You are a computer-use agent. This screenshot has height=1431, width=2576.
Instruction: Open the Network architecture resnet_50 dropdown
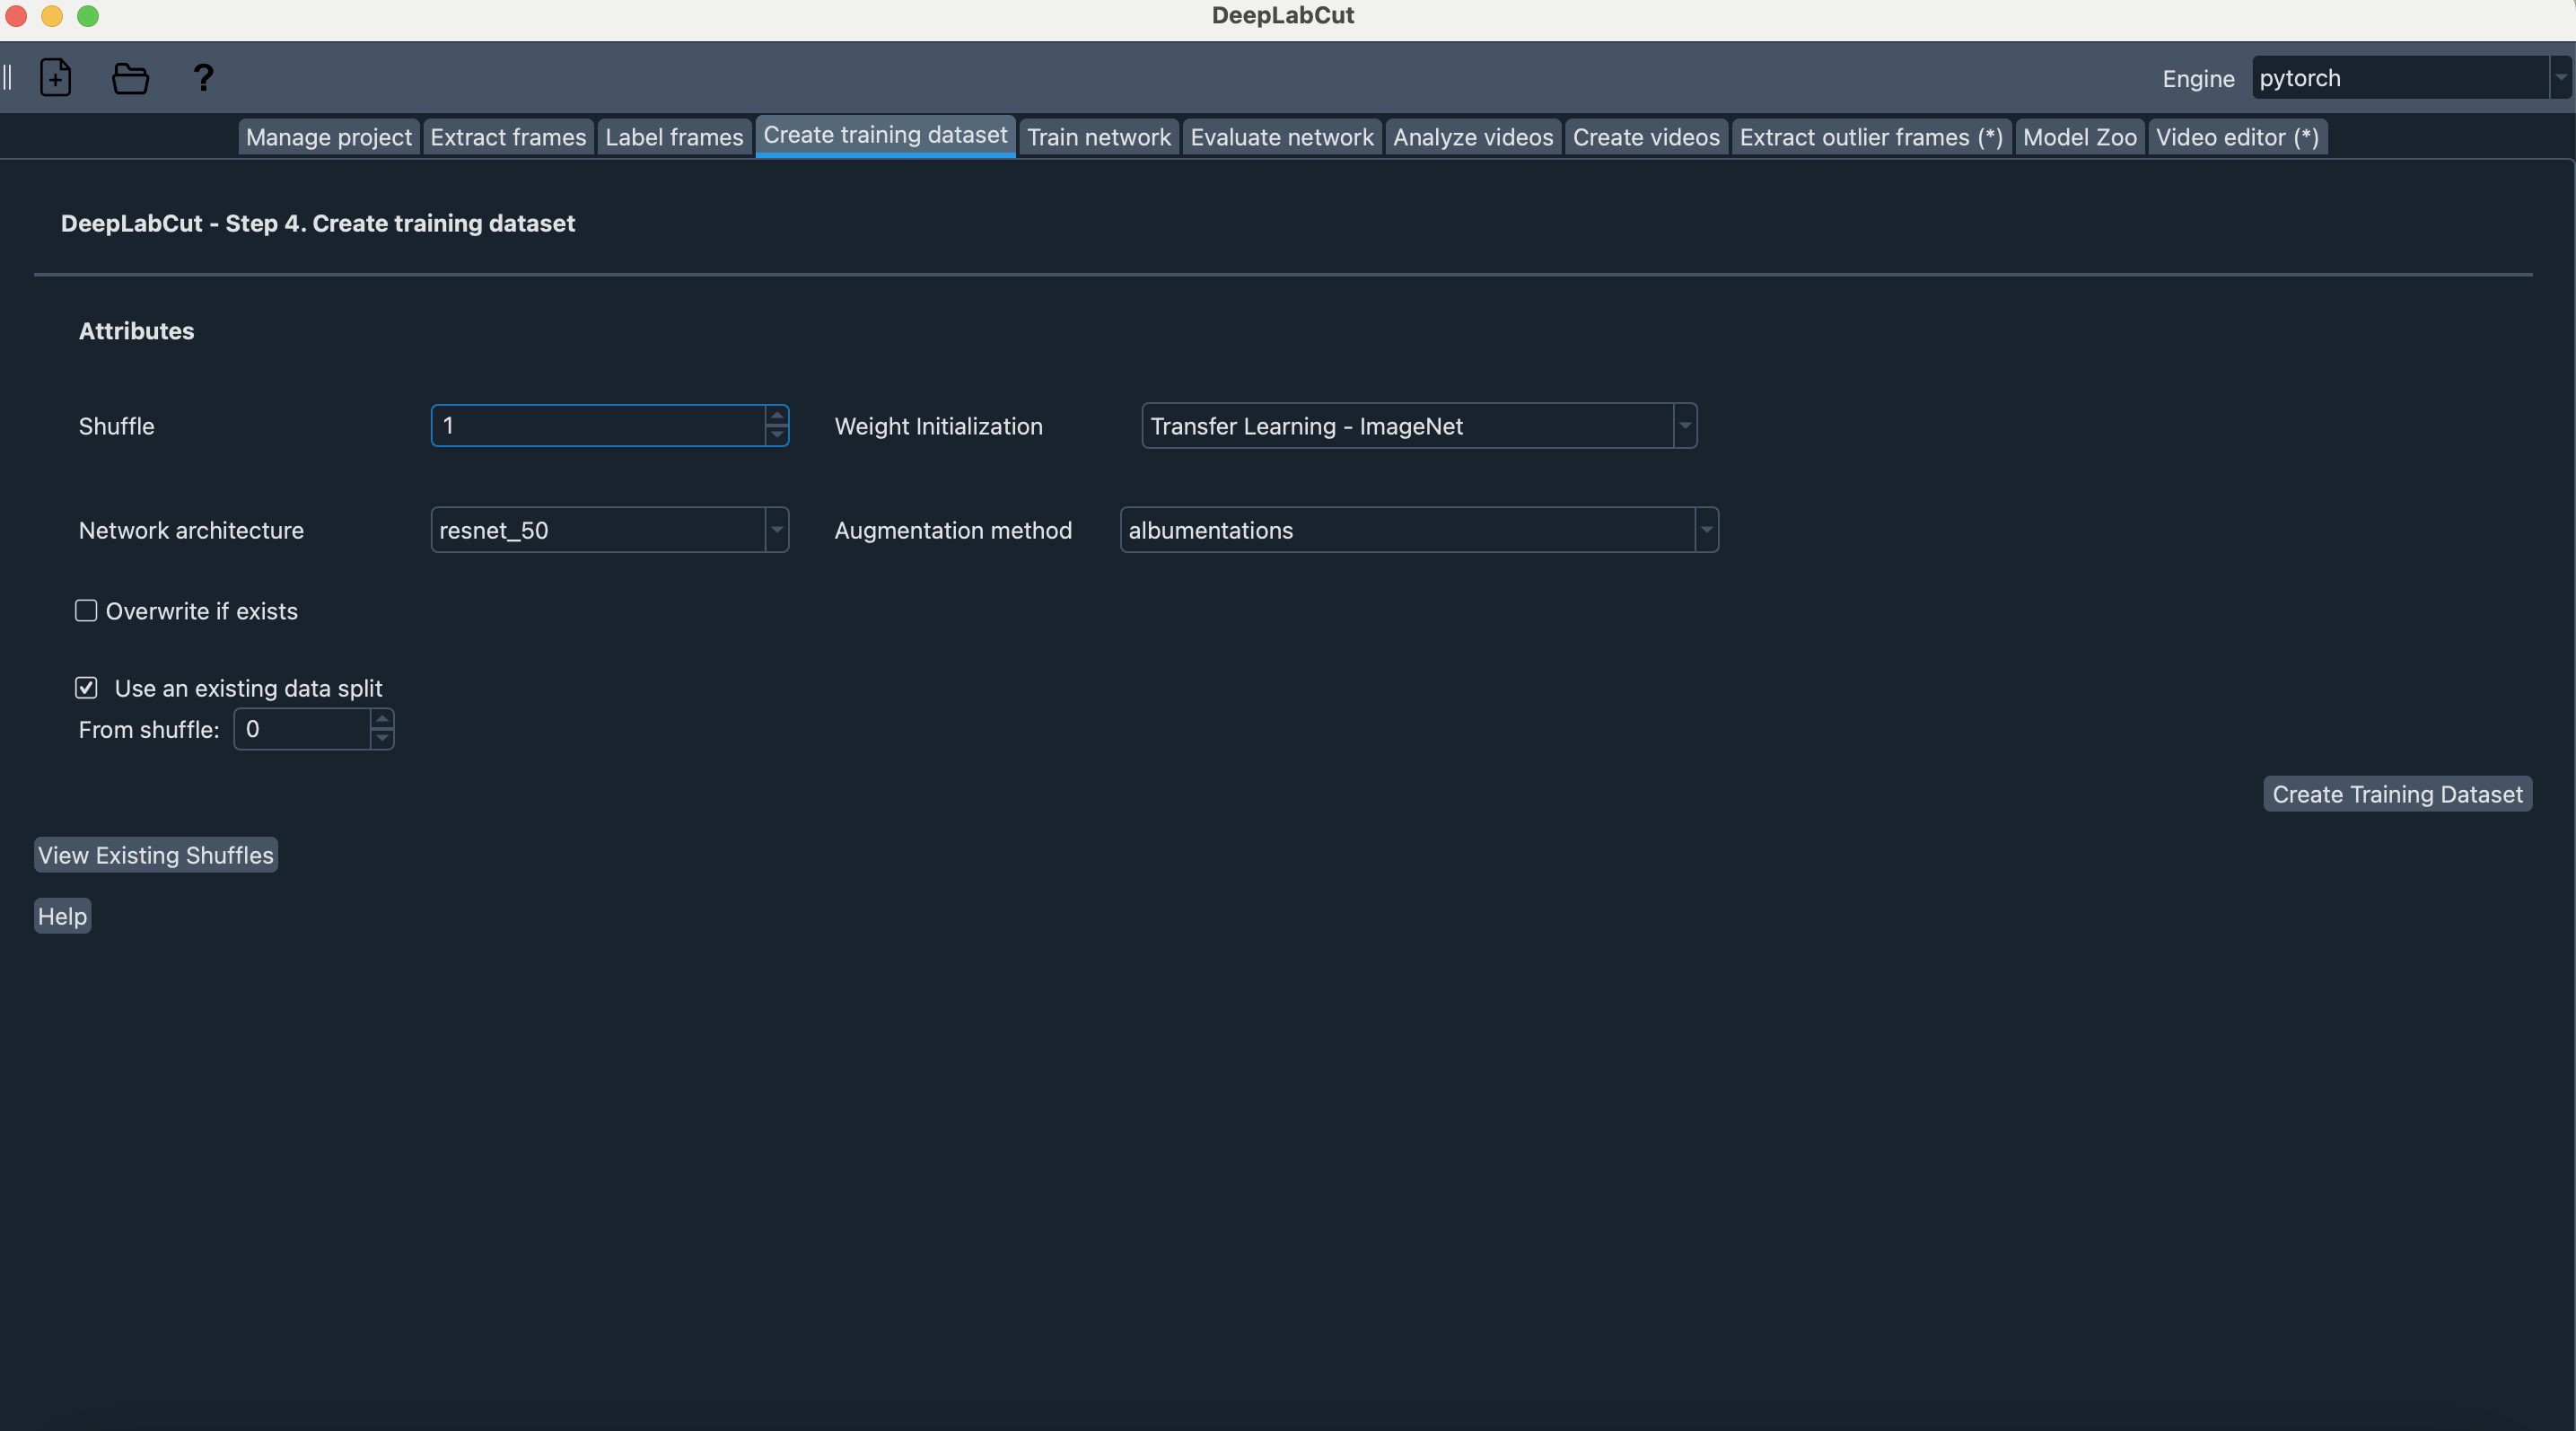pos(610,529)
